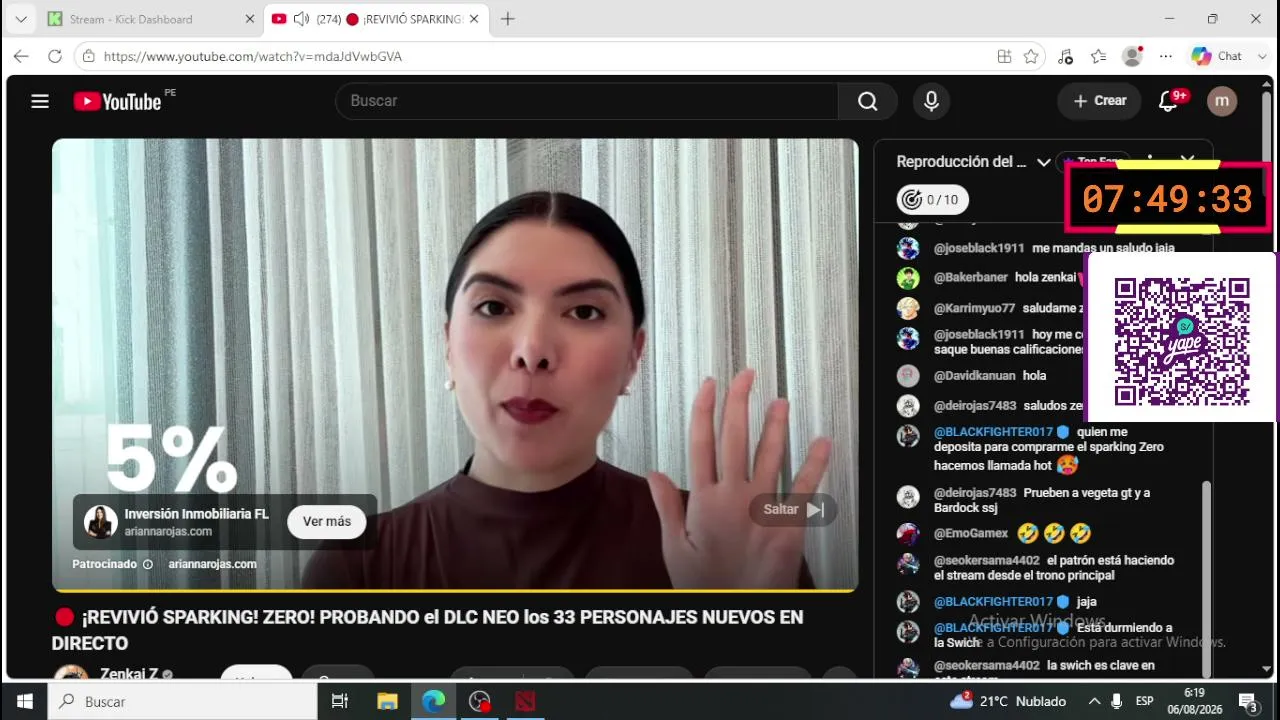Screen dimensions: 1280x720
Task: Open browser settings and more menu
Action: pyautogui.click(x=1165, y=57)
